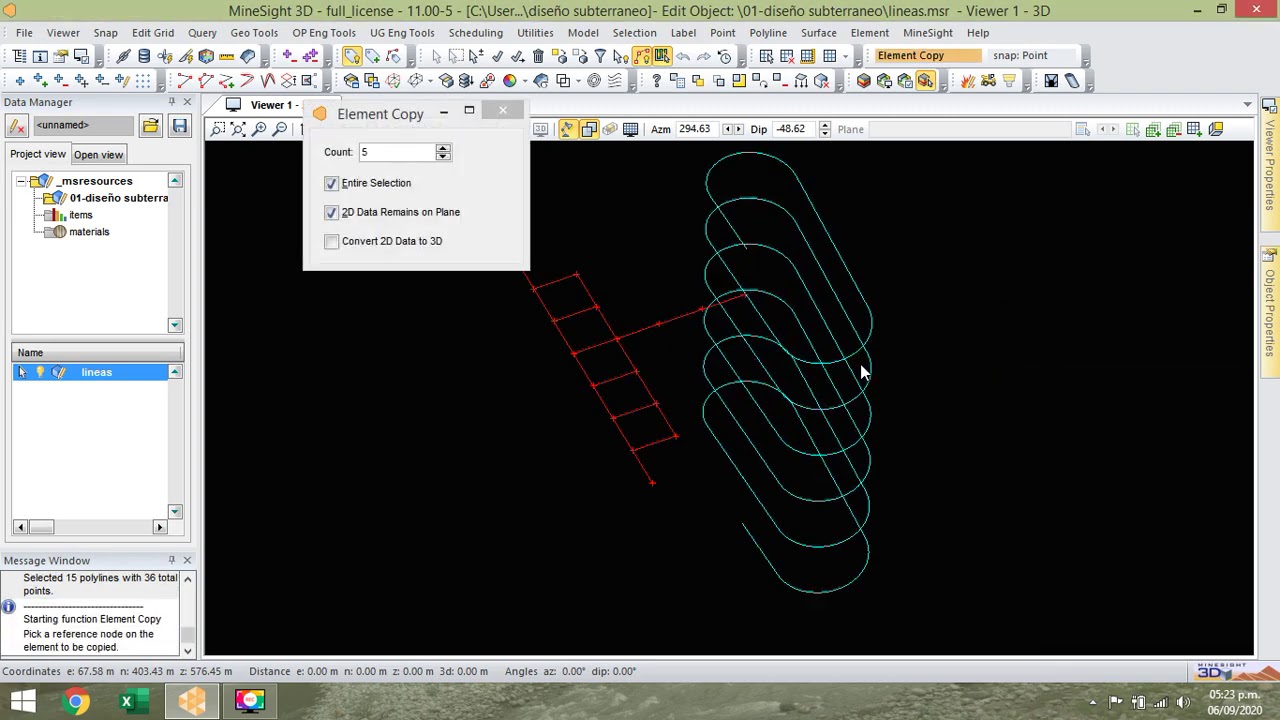
Task: Collapse the _msresources tree node
Action: [x=21, y=181]
